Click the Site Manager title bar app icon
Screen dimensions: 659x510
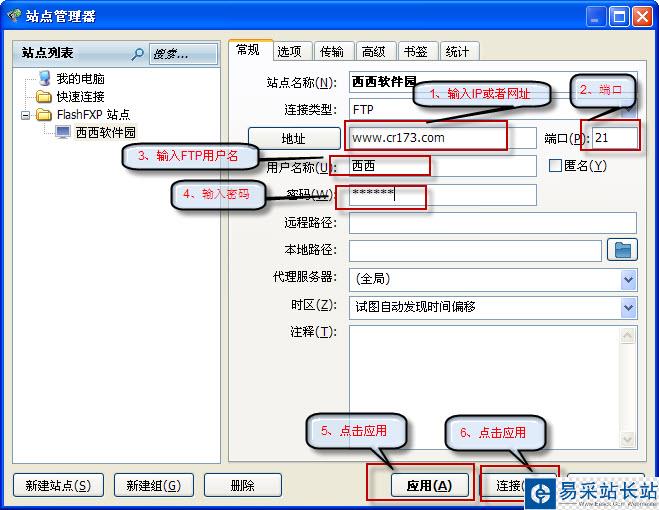pyautogui.click(x=14, y=16)
